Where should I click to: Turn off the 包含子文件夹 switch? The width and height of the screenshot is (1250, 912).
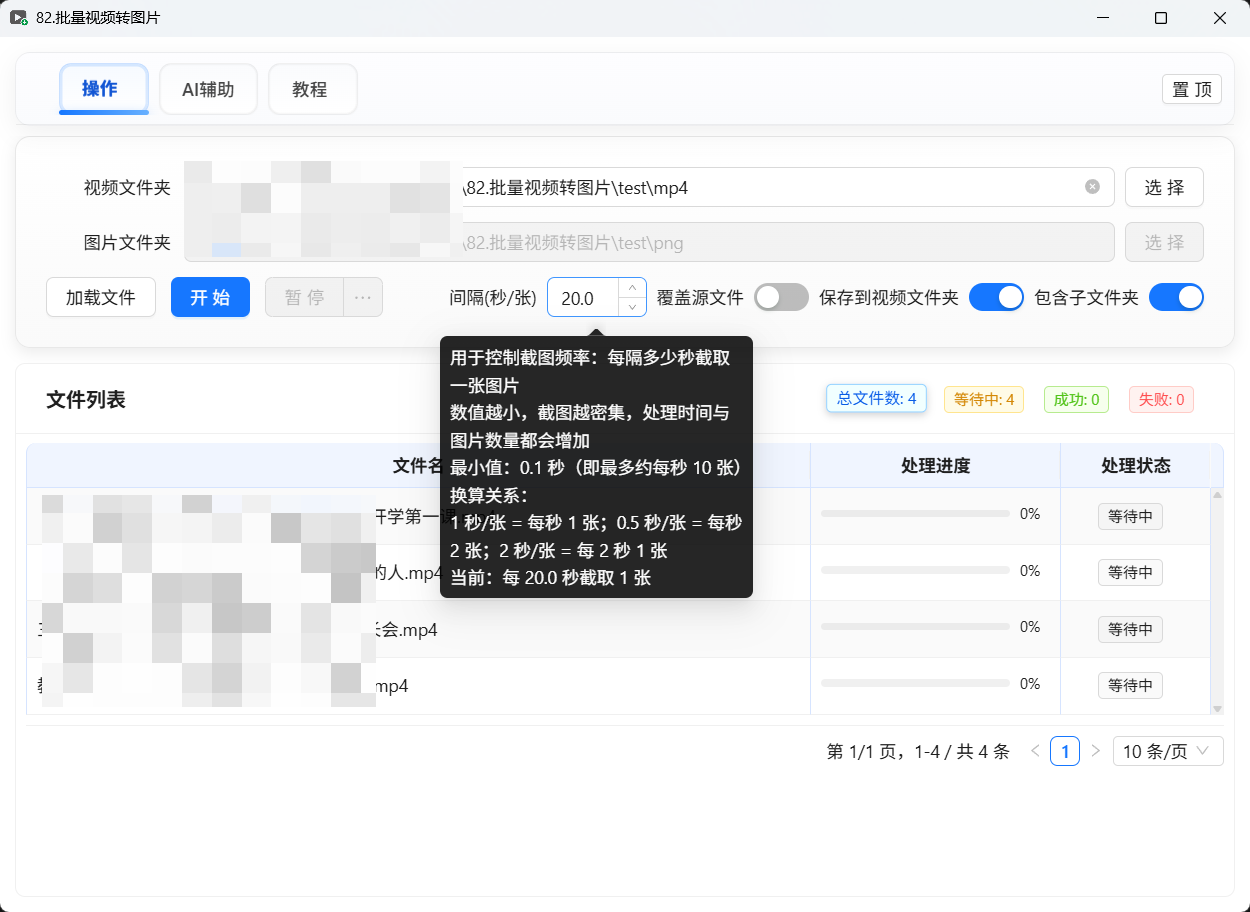(1177, 297)
